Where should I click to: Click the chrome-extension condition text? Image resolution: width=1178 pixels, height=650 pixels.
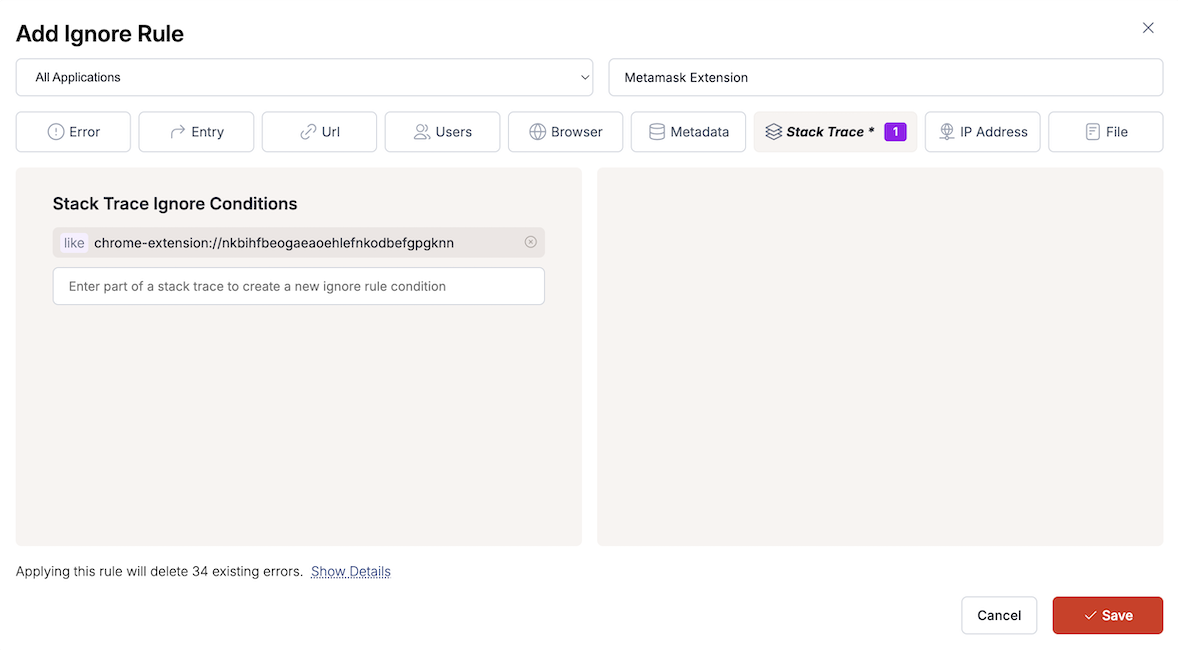point(273,243)
